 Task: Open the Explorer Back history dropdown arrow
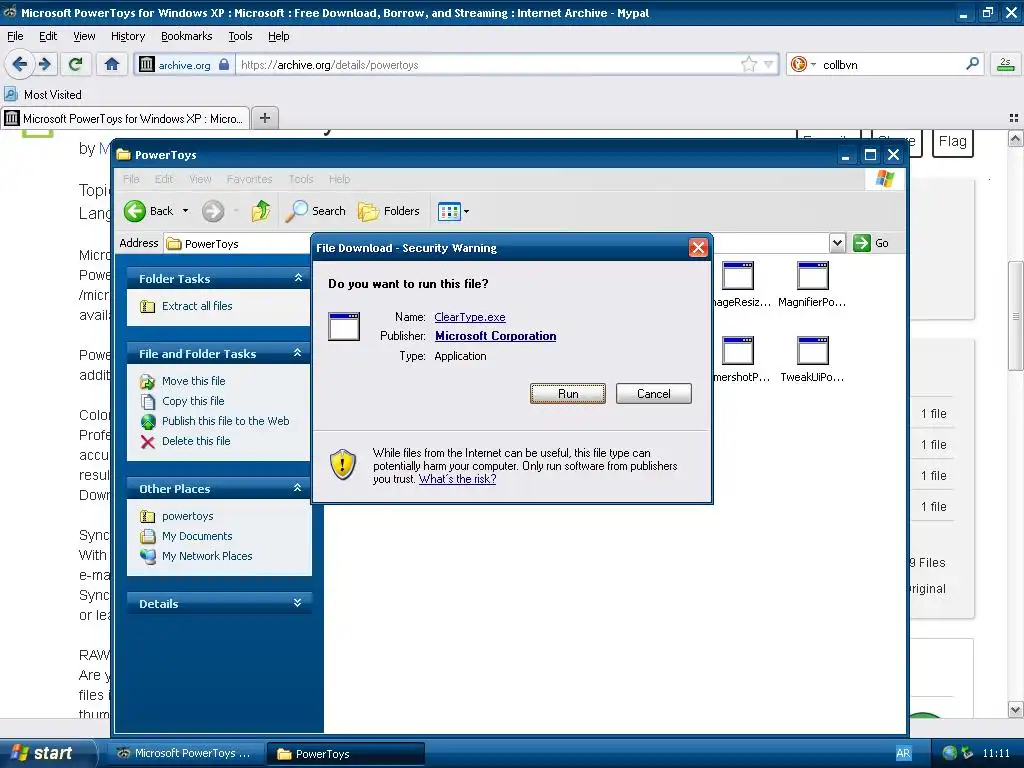(185, 211)
